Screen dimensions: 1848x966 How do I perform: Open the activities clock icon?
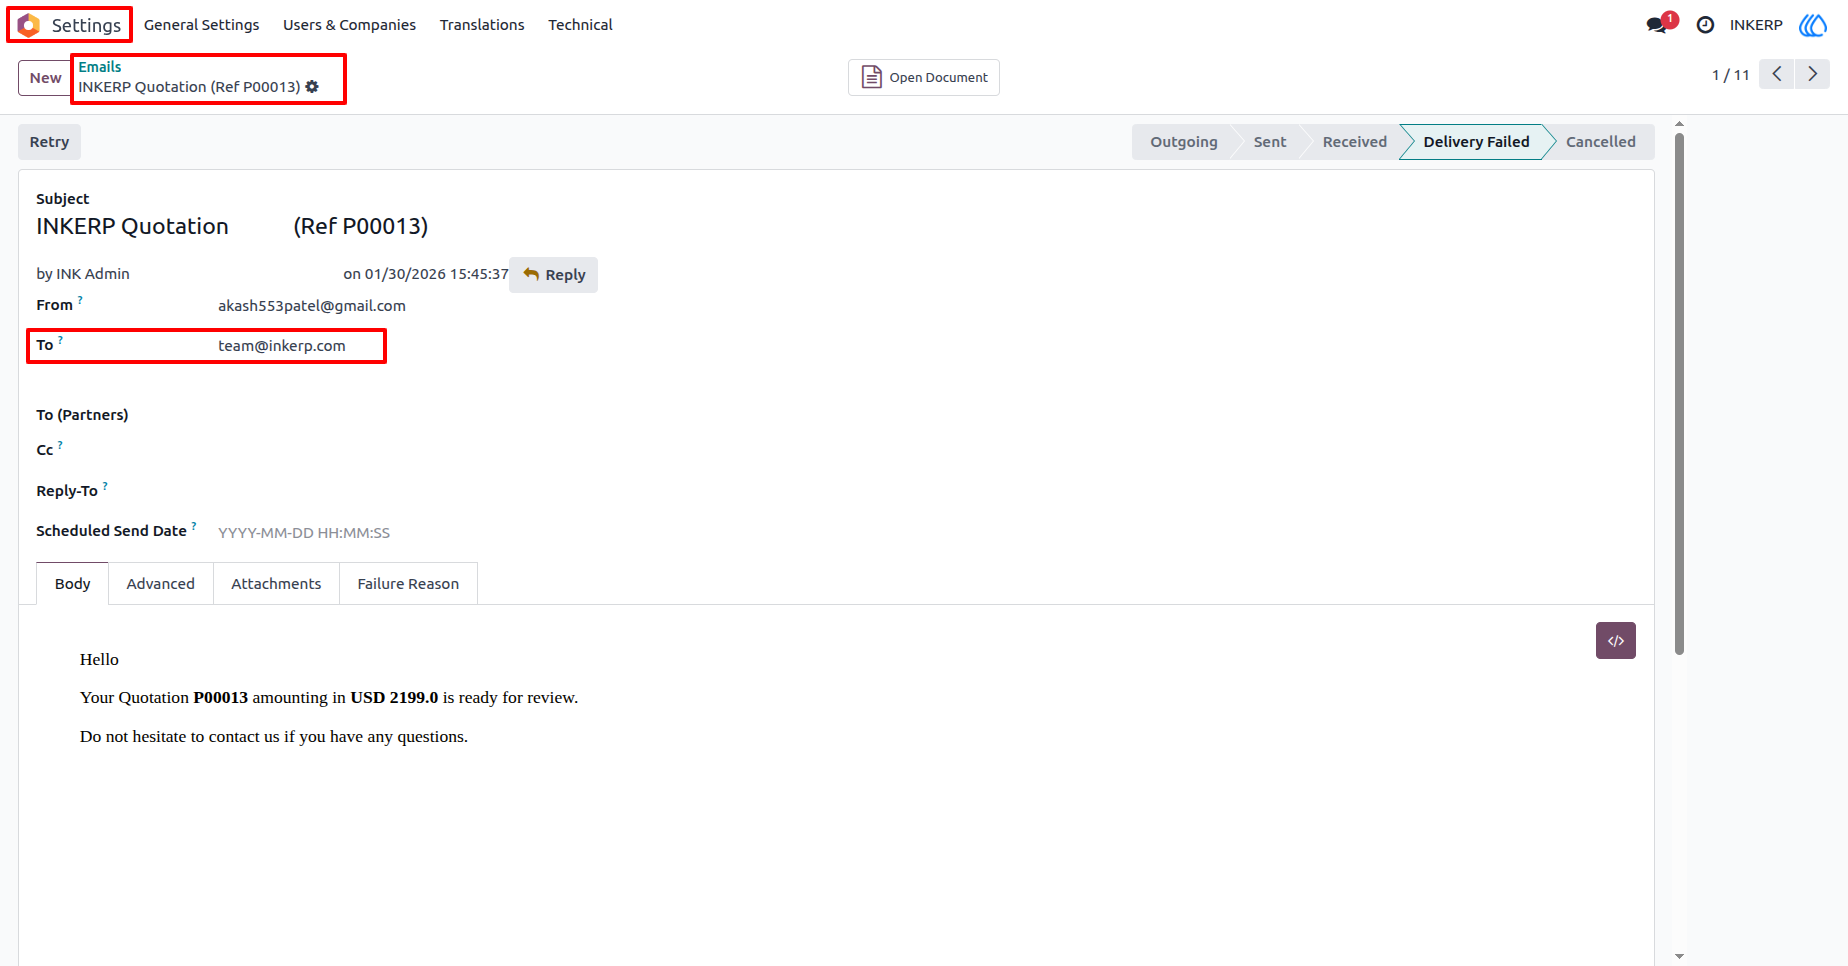1706,25
